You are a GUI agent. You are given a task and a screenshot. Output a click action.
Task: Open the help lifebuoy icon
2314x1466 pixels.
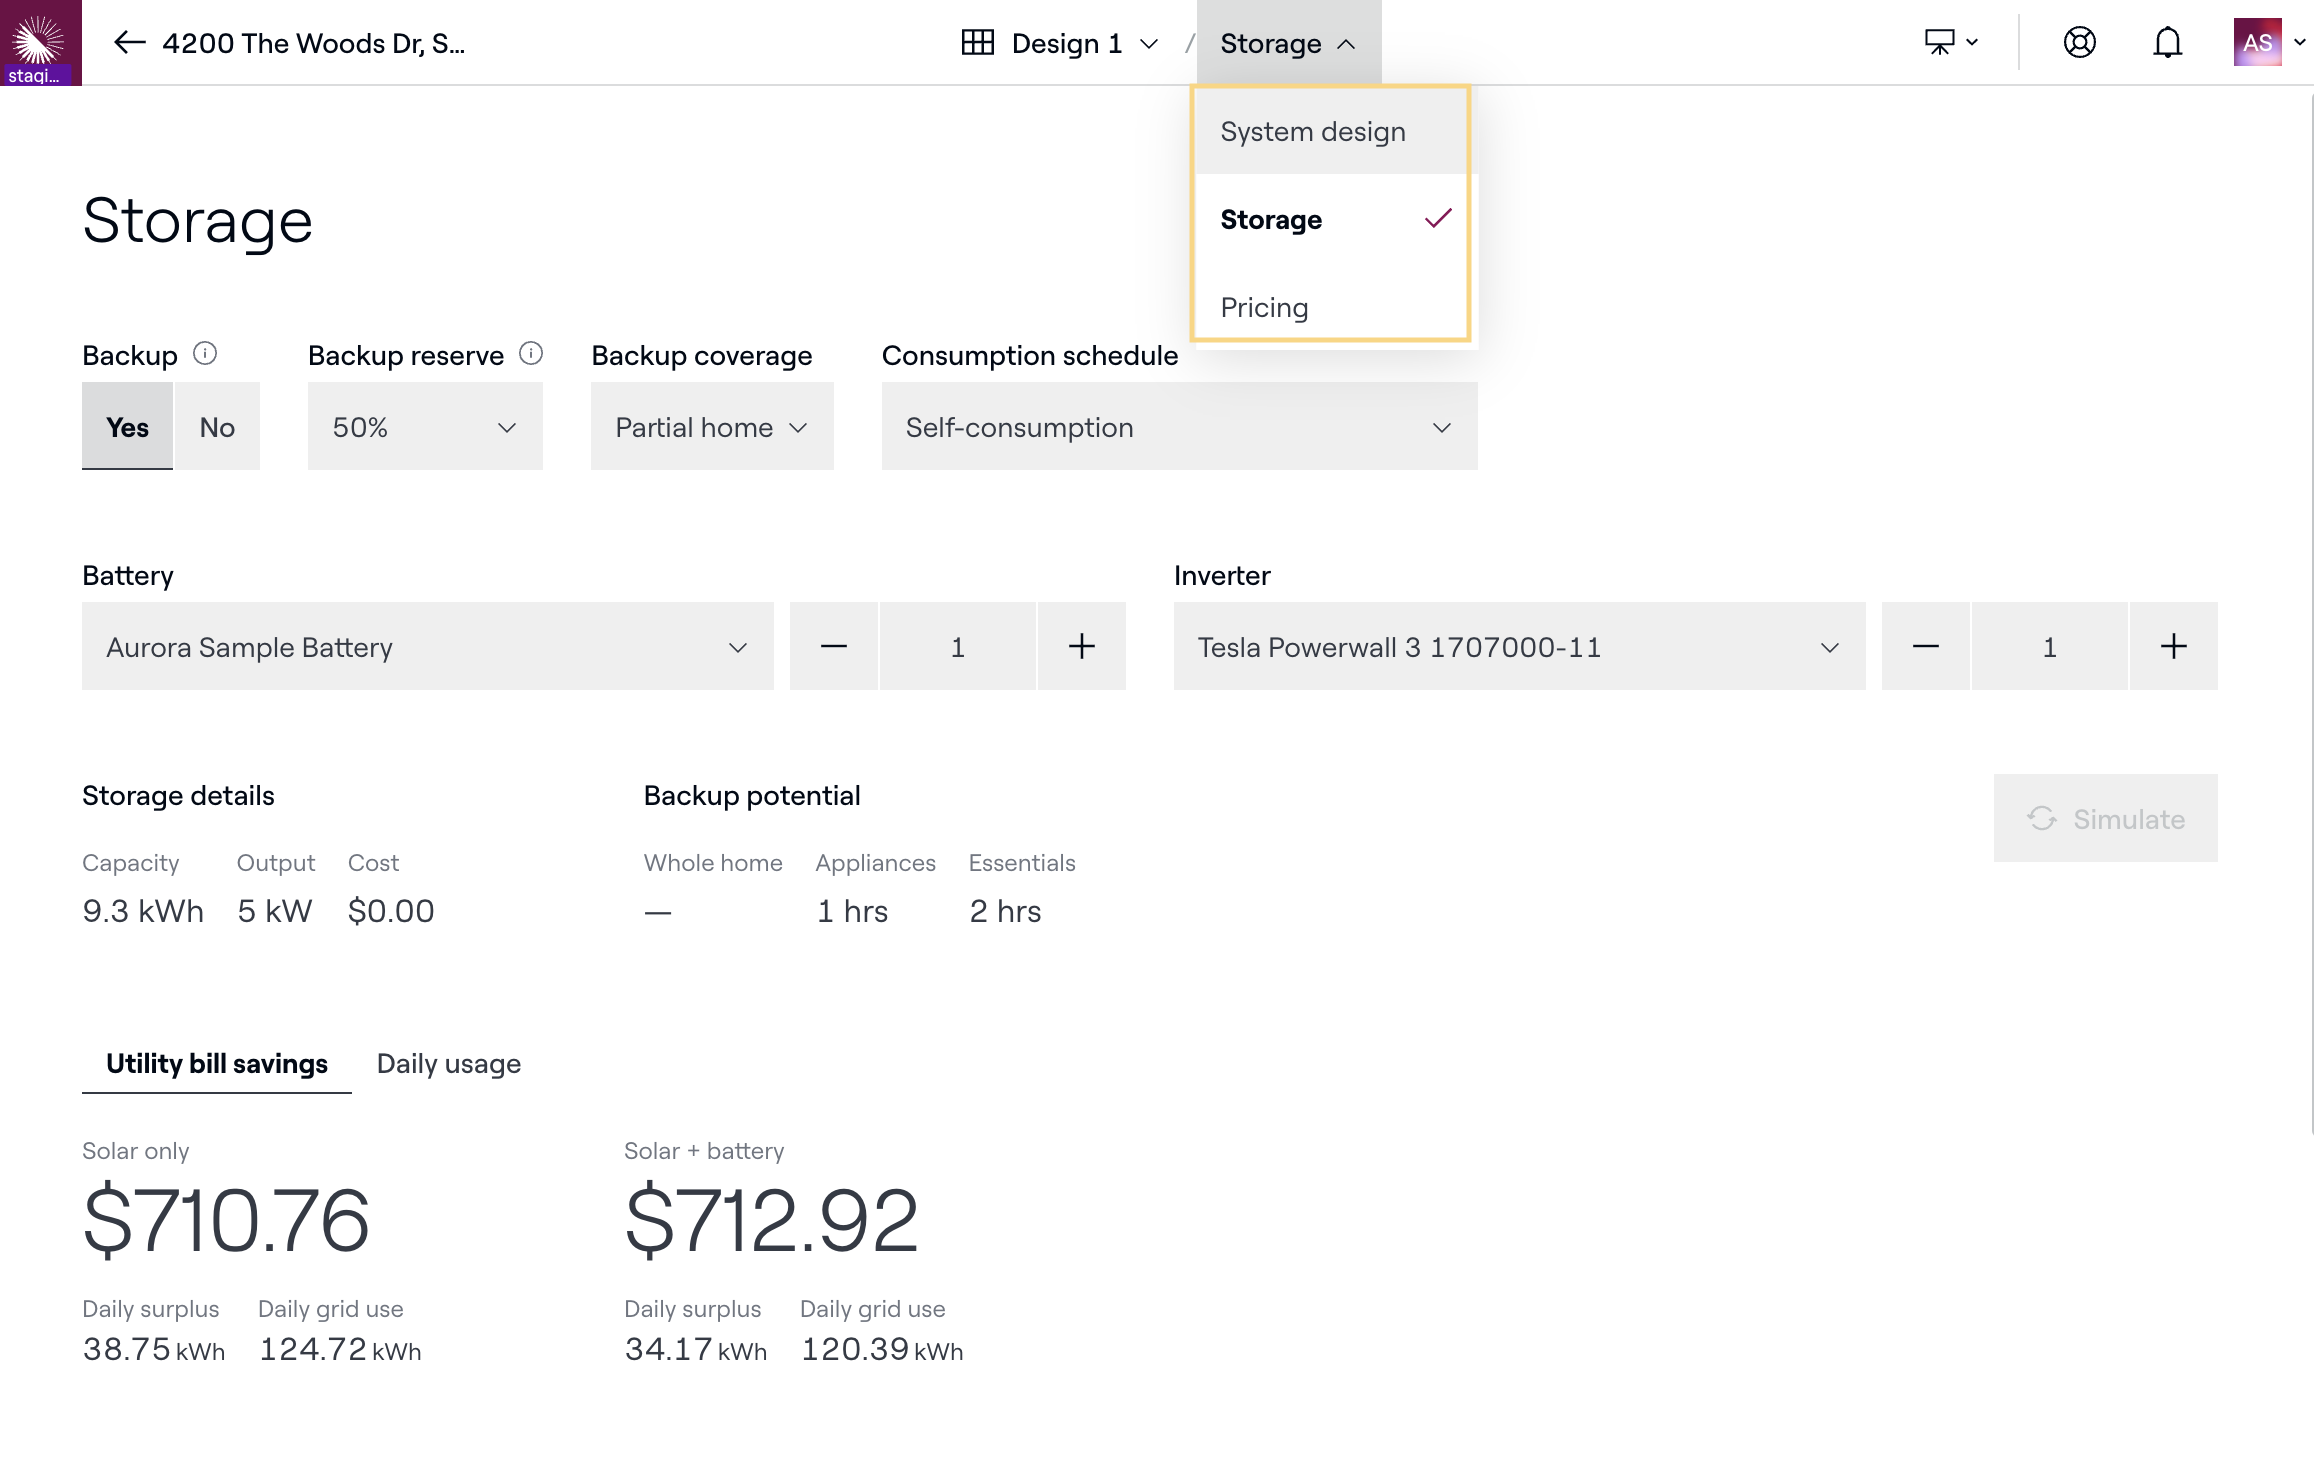tap(2079, 42)
